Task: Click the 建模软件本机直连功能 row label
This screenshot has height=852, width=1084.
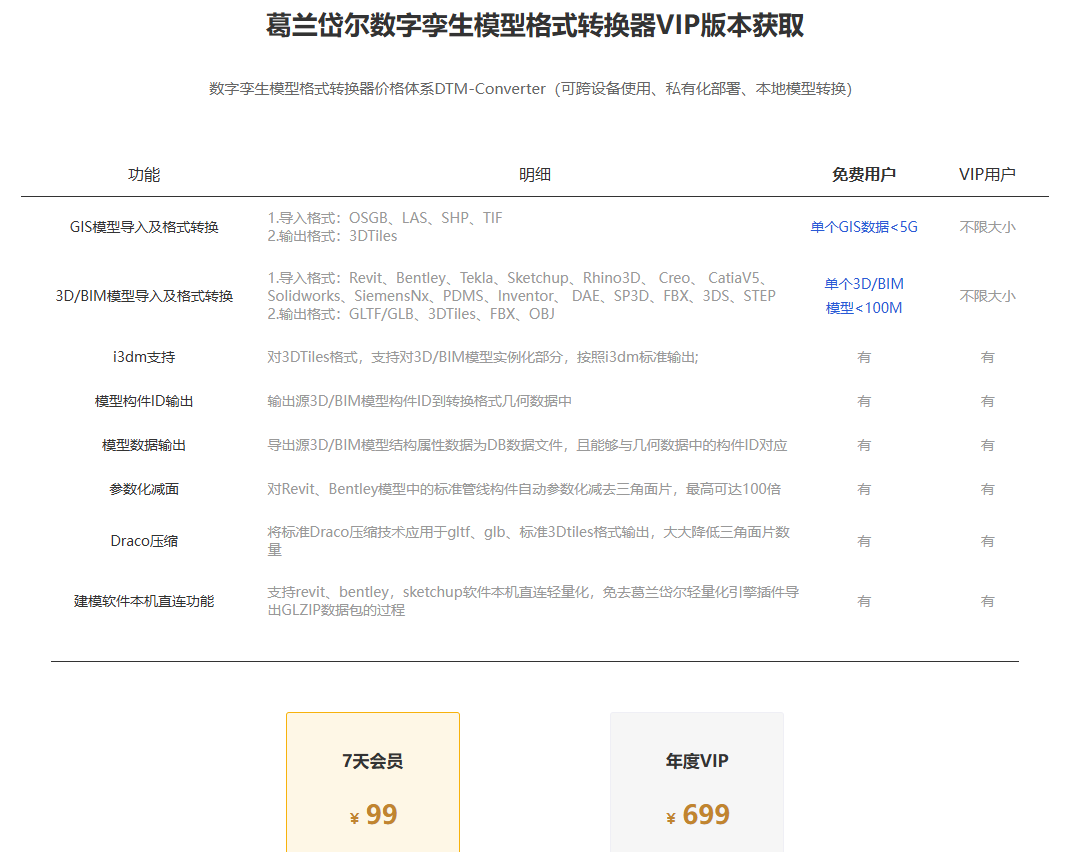Action: click(144, 601)
